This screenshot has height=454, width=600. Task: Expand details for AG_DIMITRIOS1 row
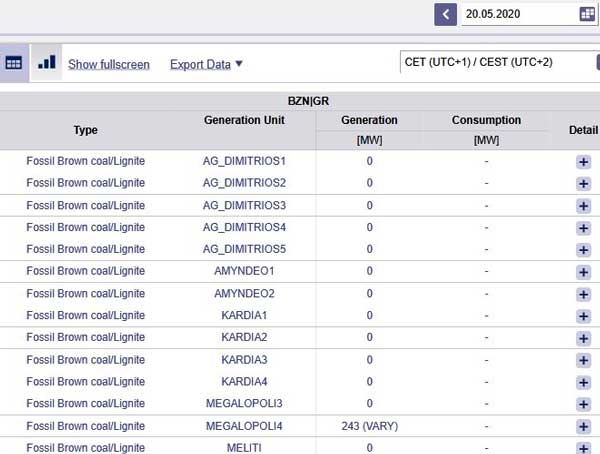(583, 162)
